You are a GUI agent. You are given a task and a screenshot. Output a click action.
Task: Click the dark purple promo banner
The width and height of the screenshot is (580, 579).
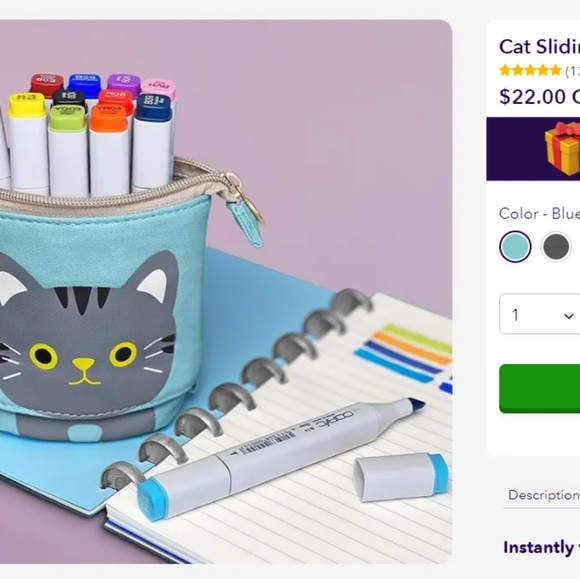[x=533, y=149]
